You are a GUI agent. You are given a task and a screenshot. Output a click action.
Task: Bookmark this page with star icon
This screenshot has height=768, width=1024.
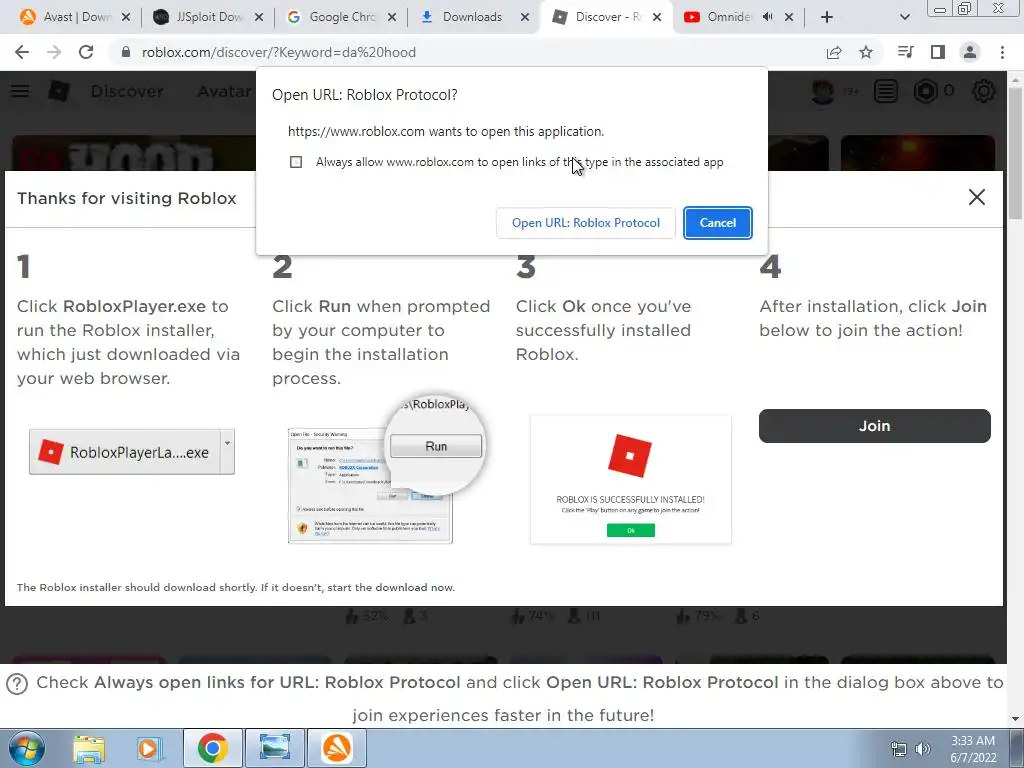866,52
